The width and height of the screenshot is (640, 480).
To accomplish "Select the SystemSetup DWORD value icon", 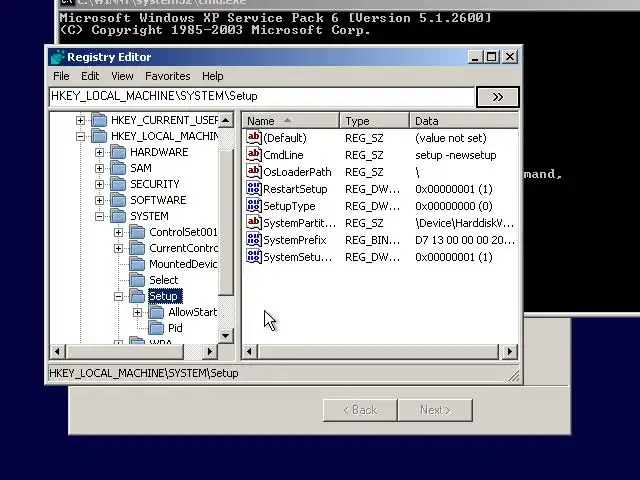I will (x=253, y=257).
